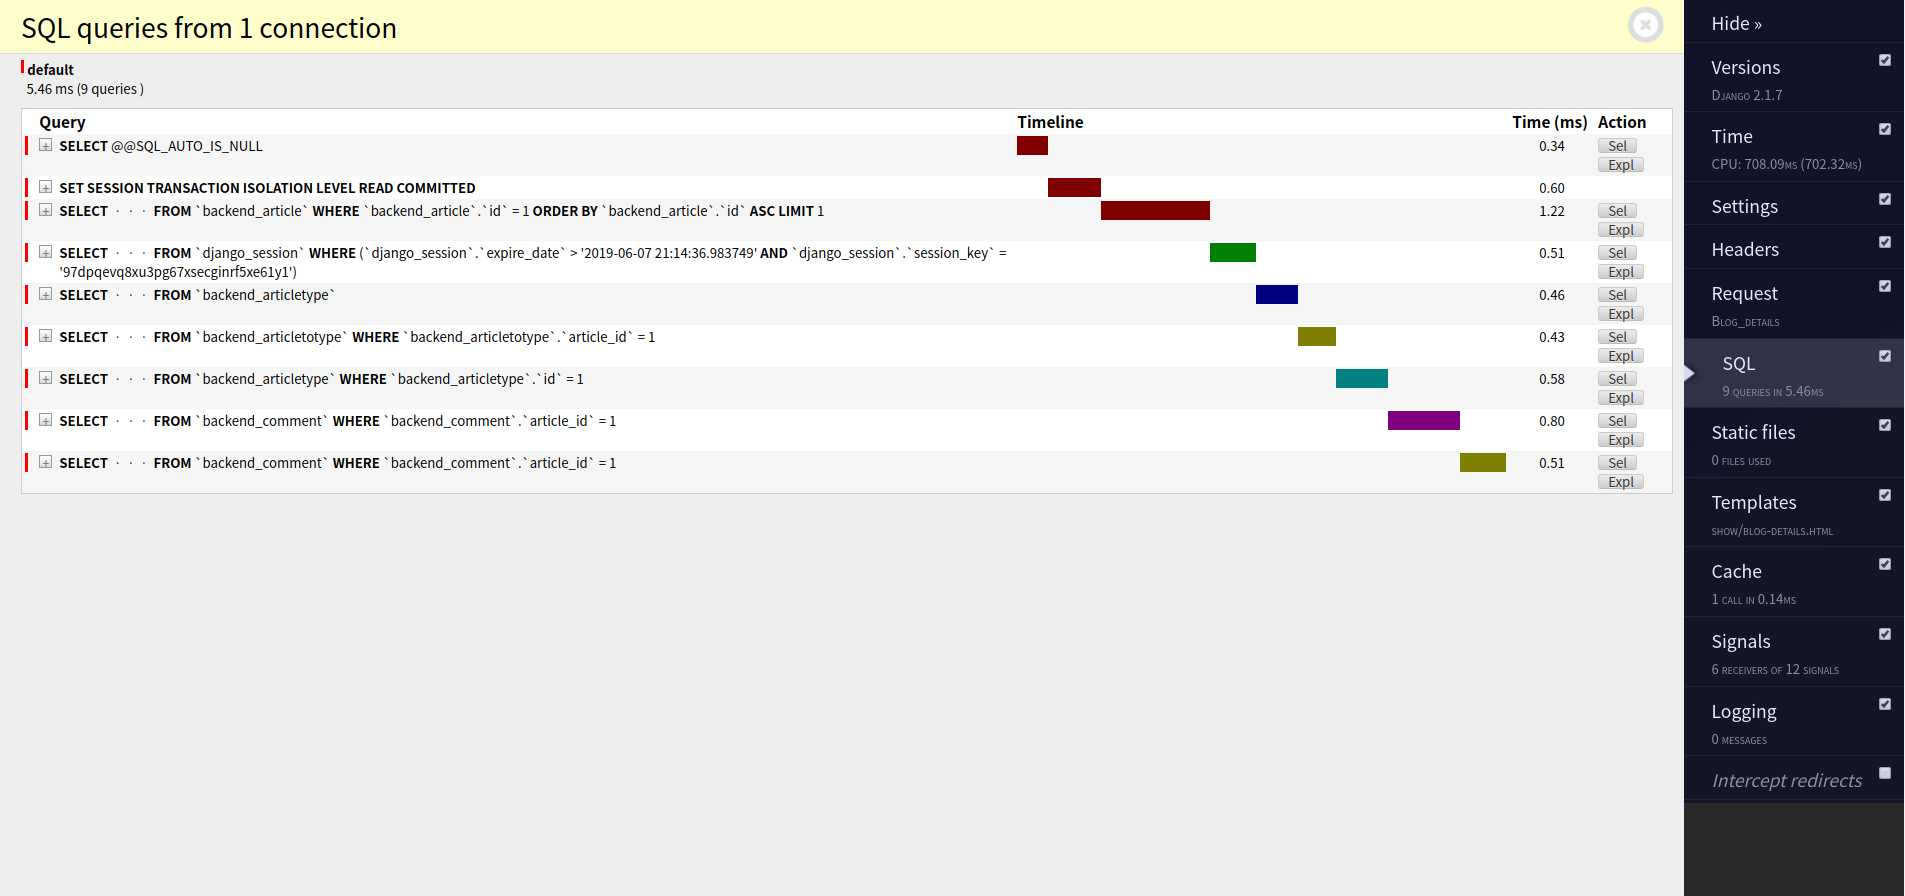Expand the last backend_comment query taking 0.51 ms
Screen dimensions: 1905x896
(x=45, y=462)
